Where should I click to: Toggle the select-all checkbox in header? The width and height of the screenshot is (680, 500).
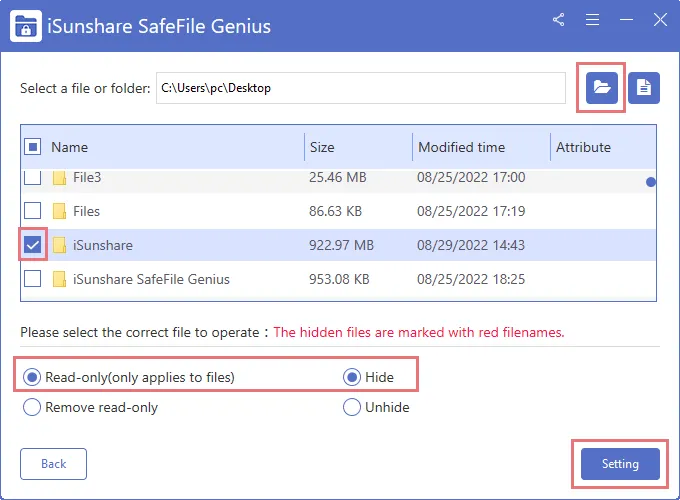pyautogui.click(x=33, y=147)
